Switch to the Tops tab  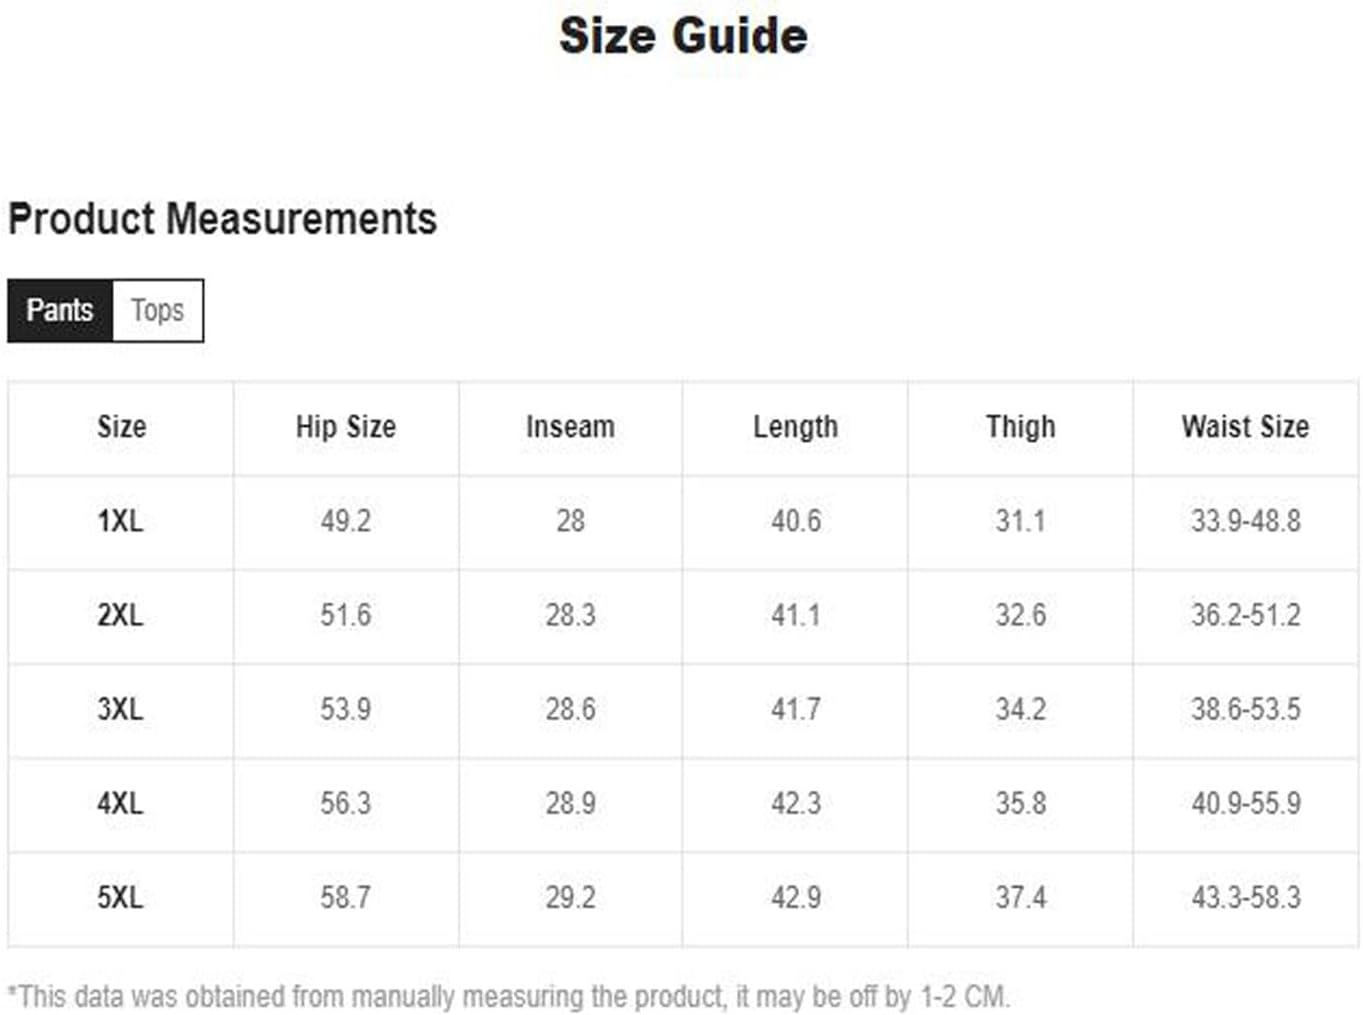pos(158,311)
